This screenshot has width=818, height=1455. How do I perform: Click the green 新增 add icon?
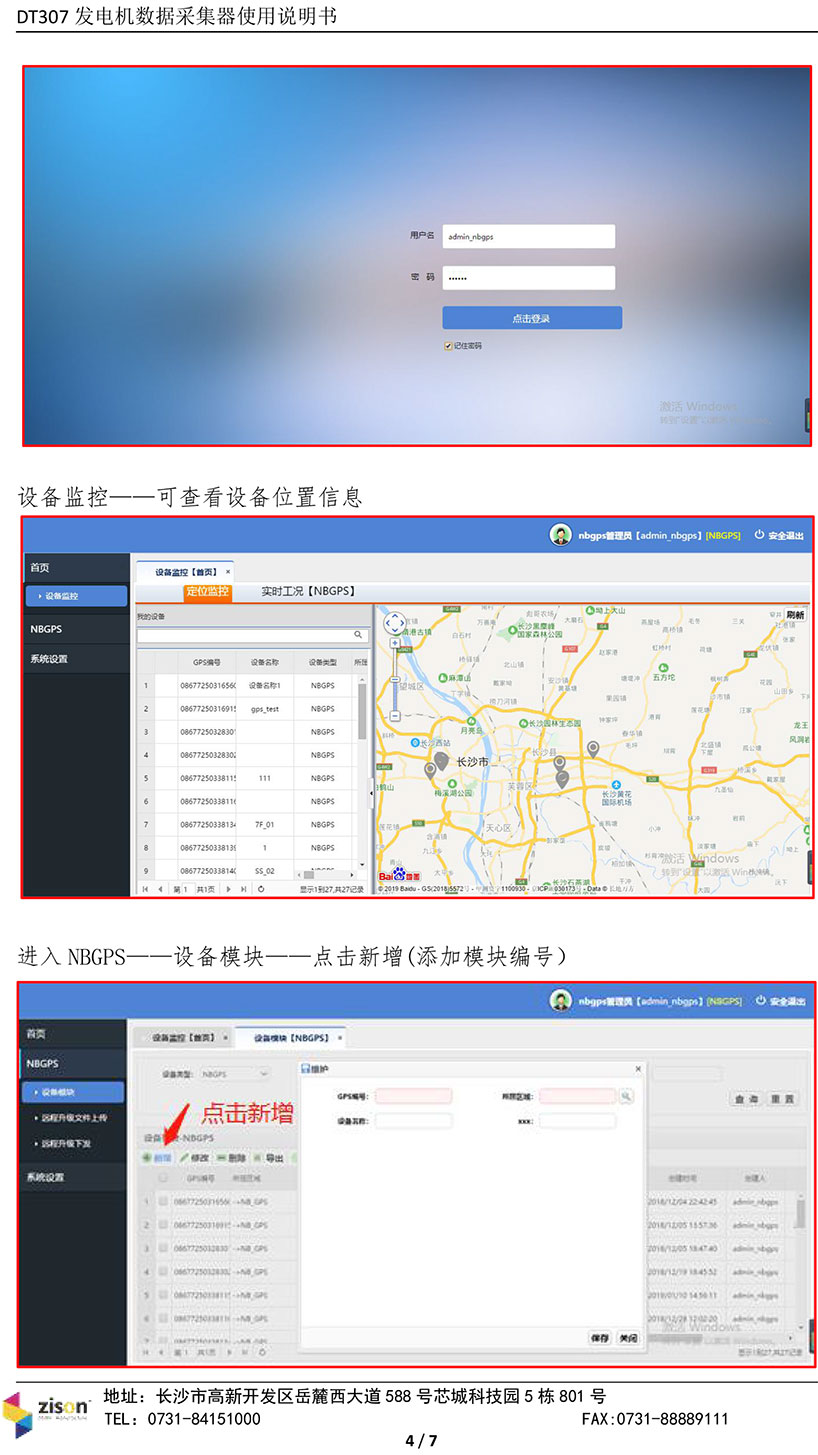tap(147, 1158)
